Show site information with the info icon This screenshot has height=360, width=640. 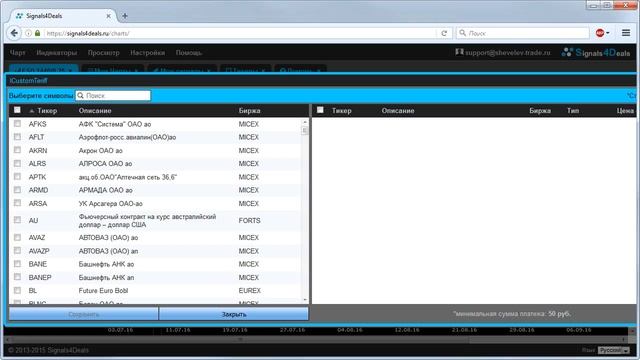click(x=28, y=33)
